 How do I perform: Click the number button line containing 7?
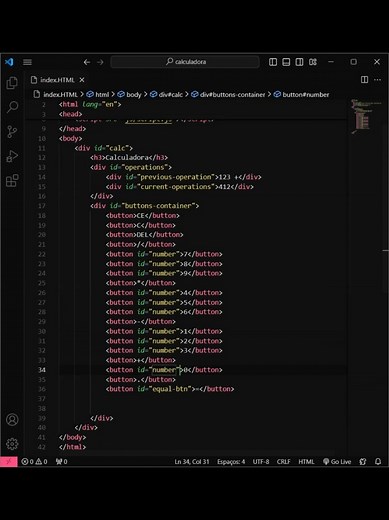[164, 254]
